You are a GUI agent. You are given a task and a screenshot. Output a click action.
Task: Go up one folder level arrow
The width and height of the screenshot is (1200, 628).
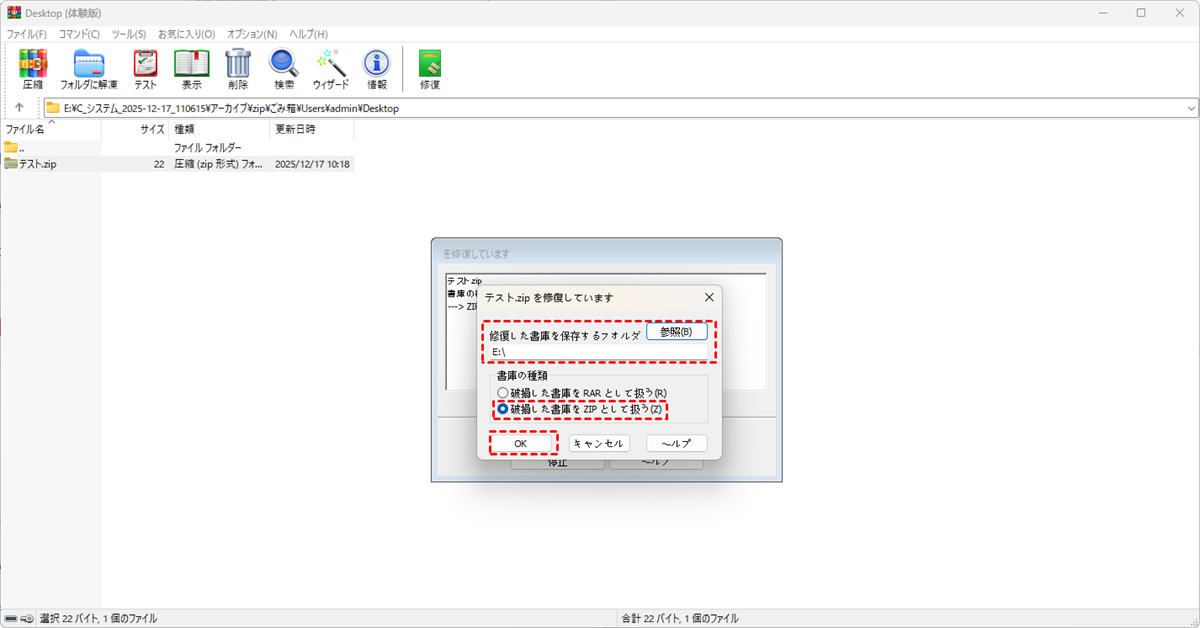(19, 108)
